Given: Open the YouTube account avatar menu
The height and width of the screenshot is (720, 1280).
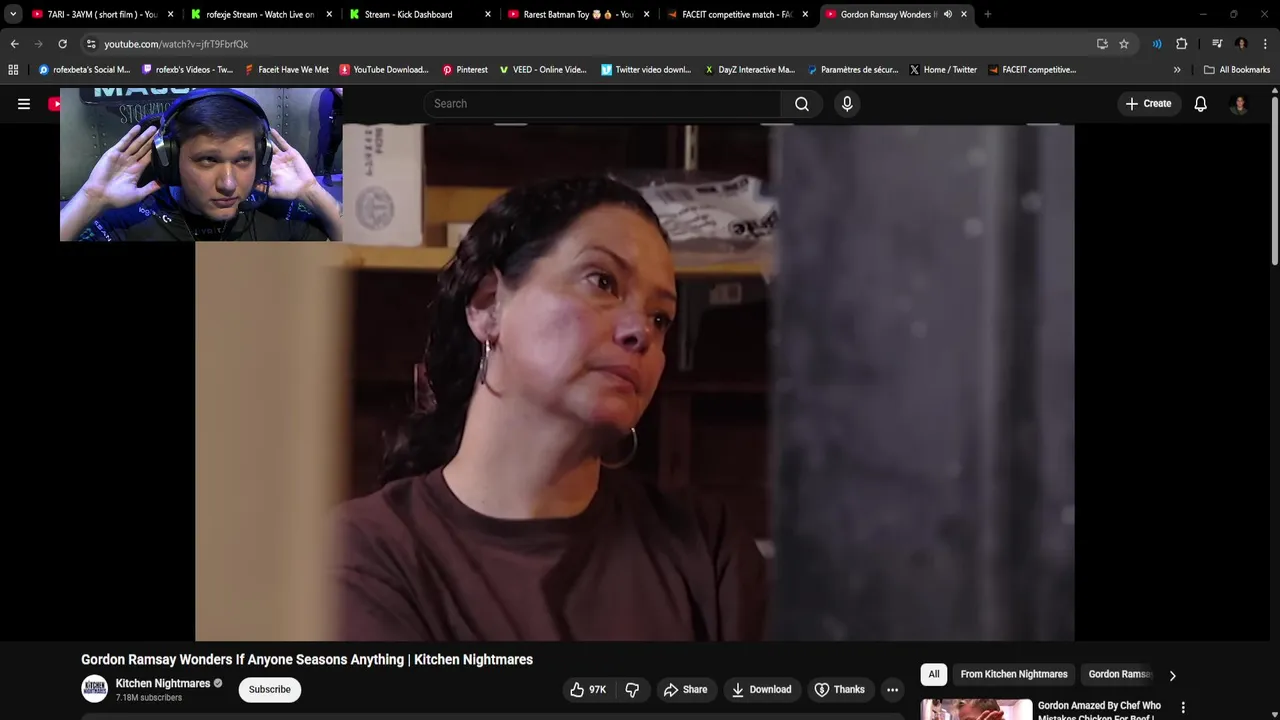Looking at the screenshot, I should 1239,104.
